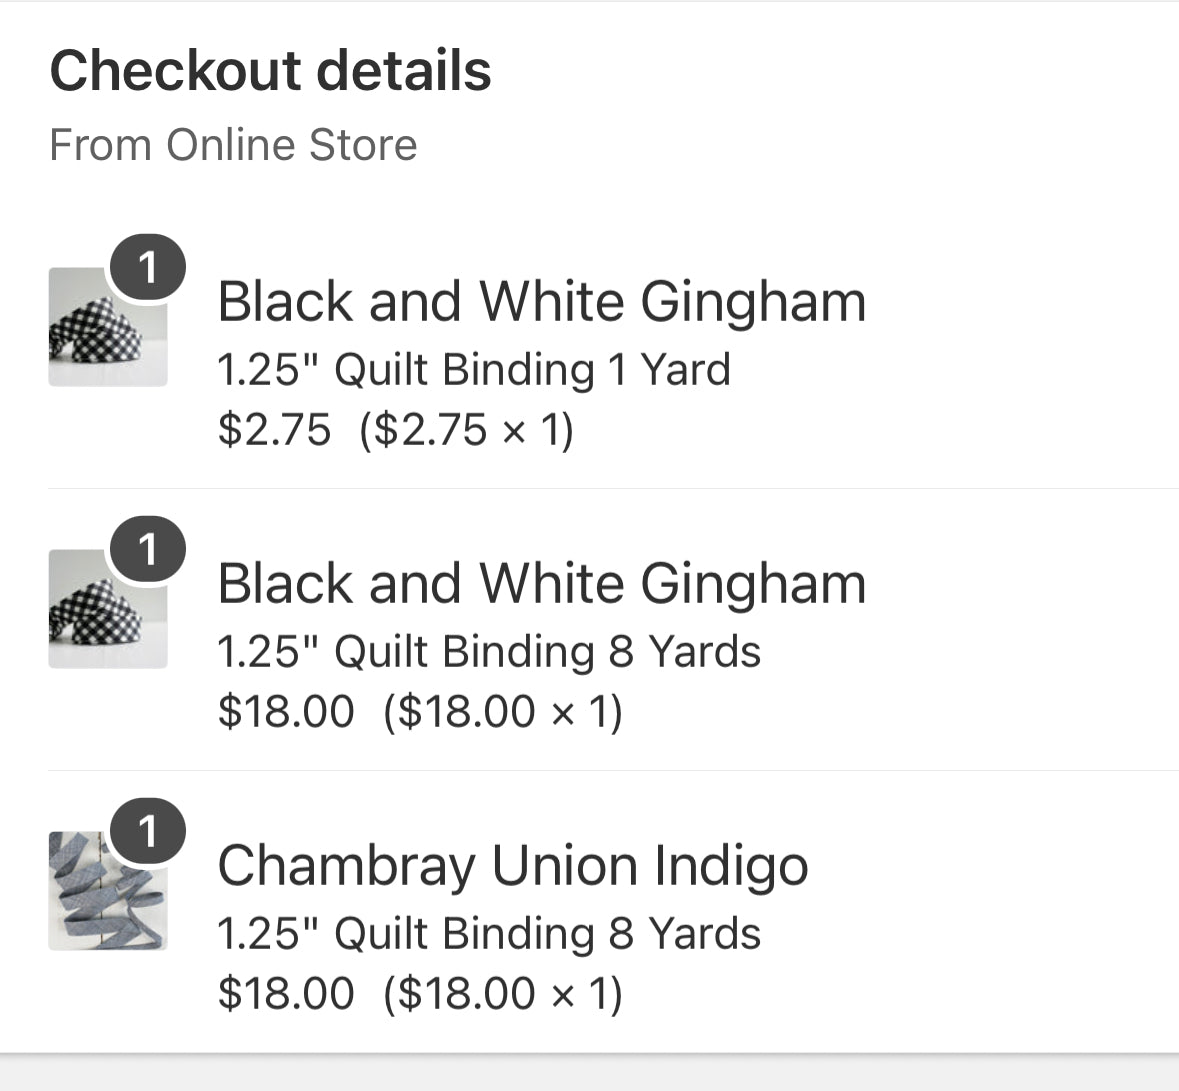Open Chambray Union Indigo product title
The image size is (1179, 1091).
[x=513, y=866]
